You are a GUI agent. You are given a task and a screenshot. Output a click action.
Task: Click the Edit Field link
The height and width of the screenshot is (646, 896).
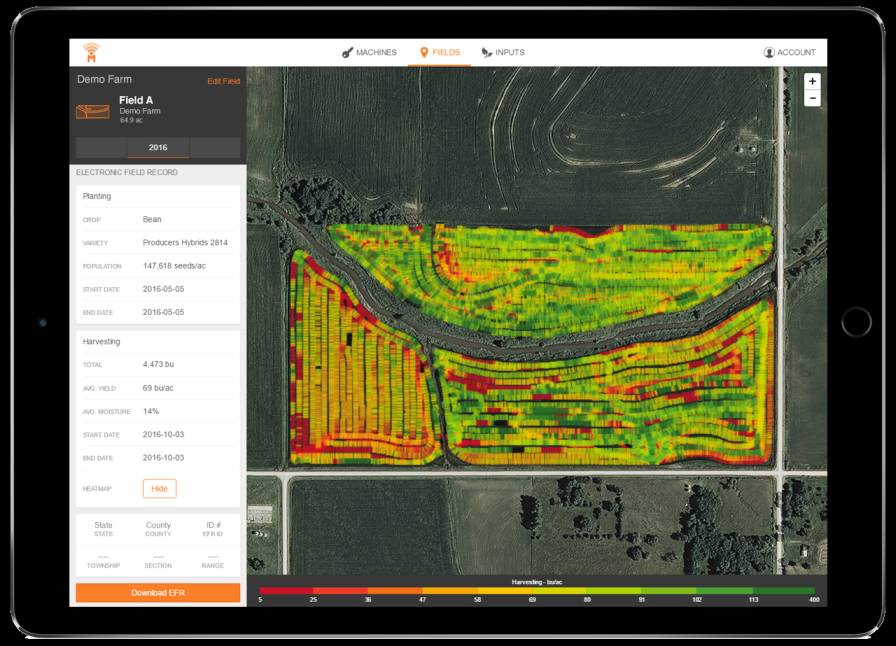pyautogui.click(x=223, y=81)
